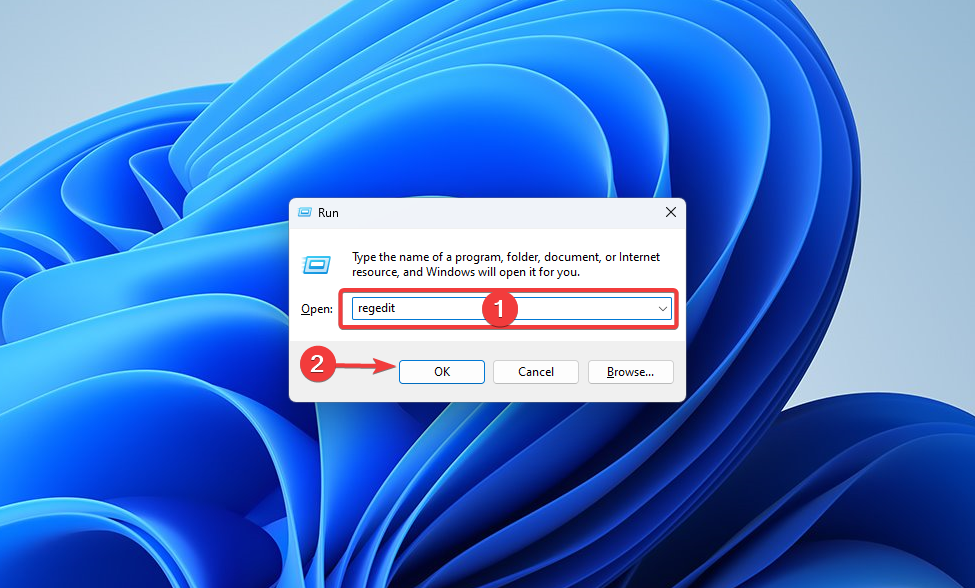Click the large Run program icon
Screen dimensions: 975x588
[317, 265]
